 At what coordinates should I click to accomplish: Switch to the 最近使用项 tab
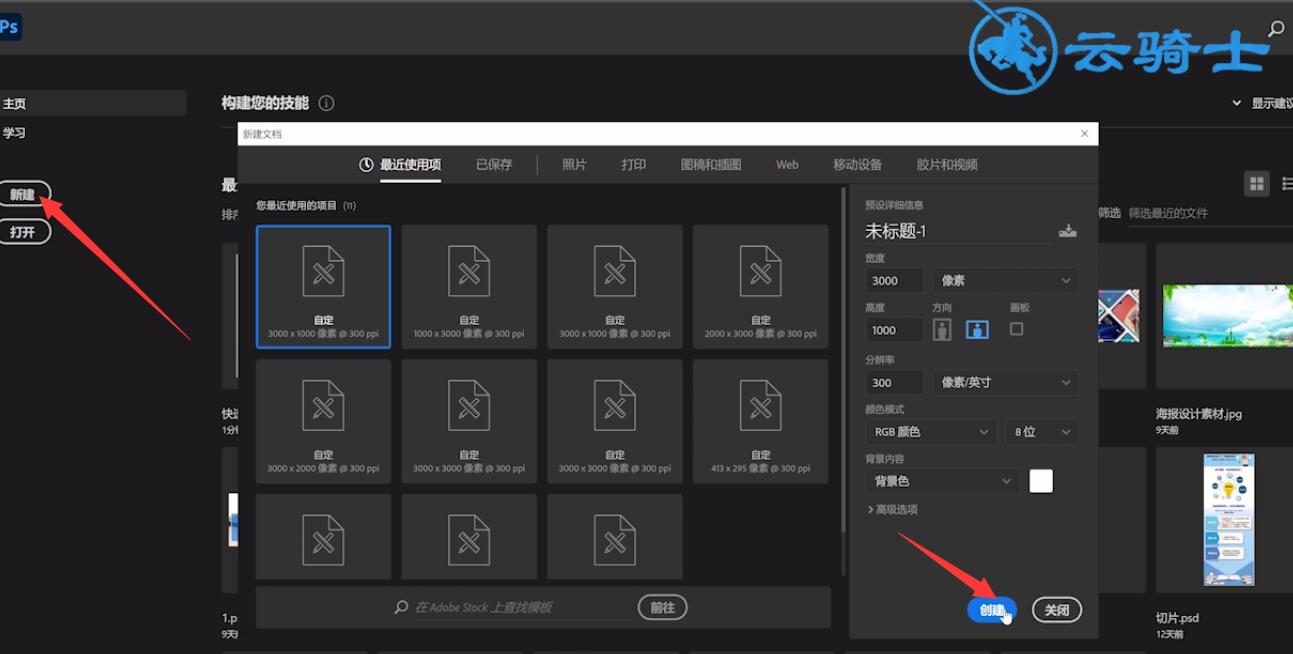point(400,164)
